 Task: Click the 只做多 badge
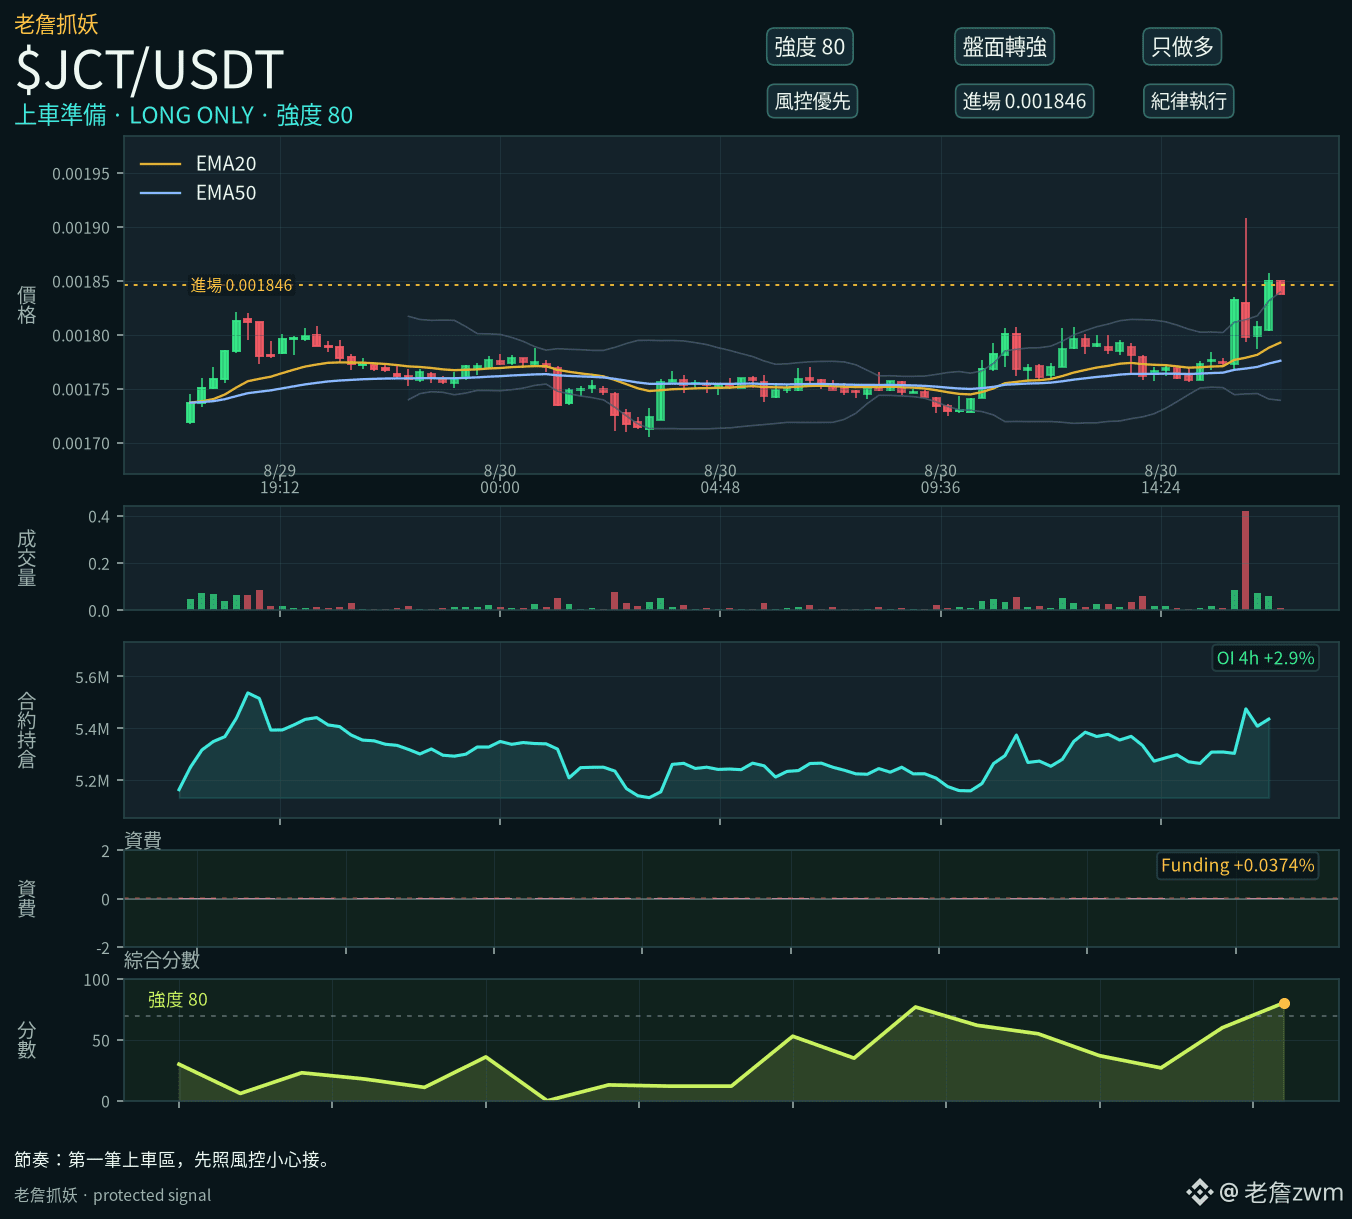(1182, 47)
